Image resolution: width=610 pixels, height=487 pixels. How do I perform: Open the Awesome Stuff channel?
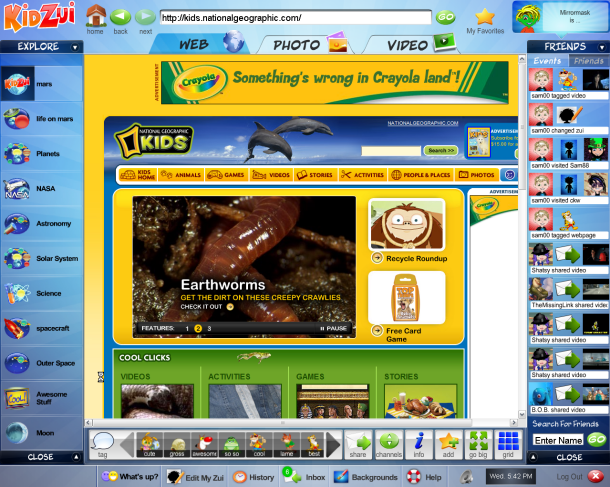click(42, 398)
